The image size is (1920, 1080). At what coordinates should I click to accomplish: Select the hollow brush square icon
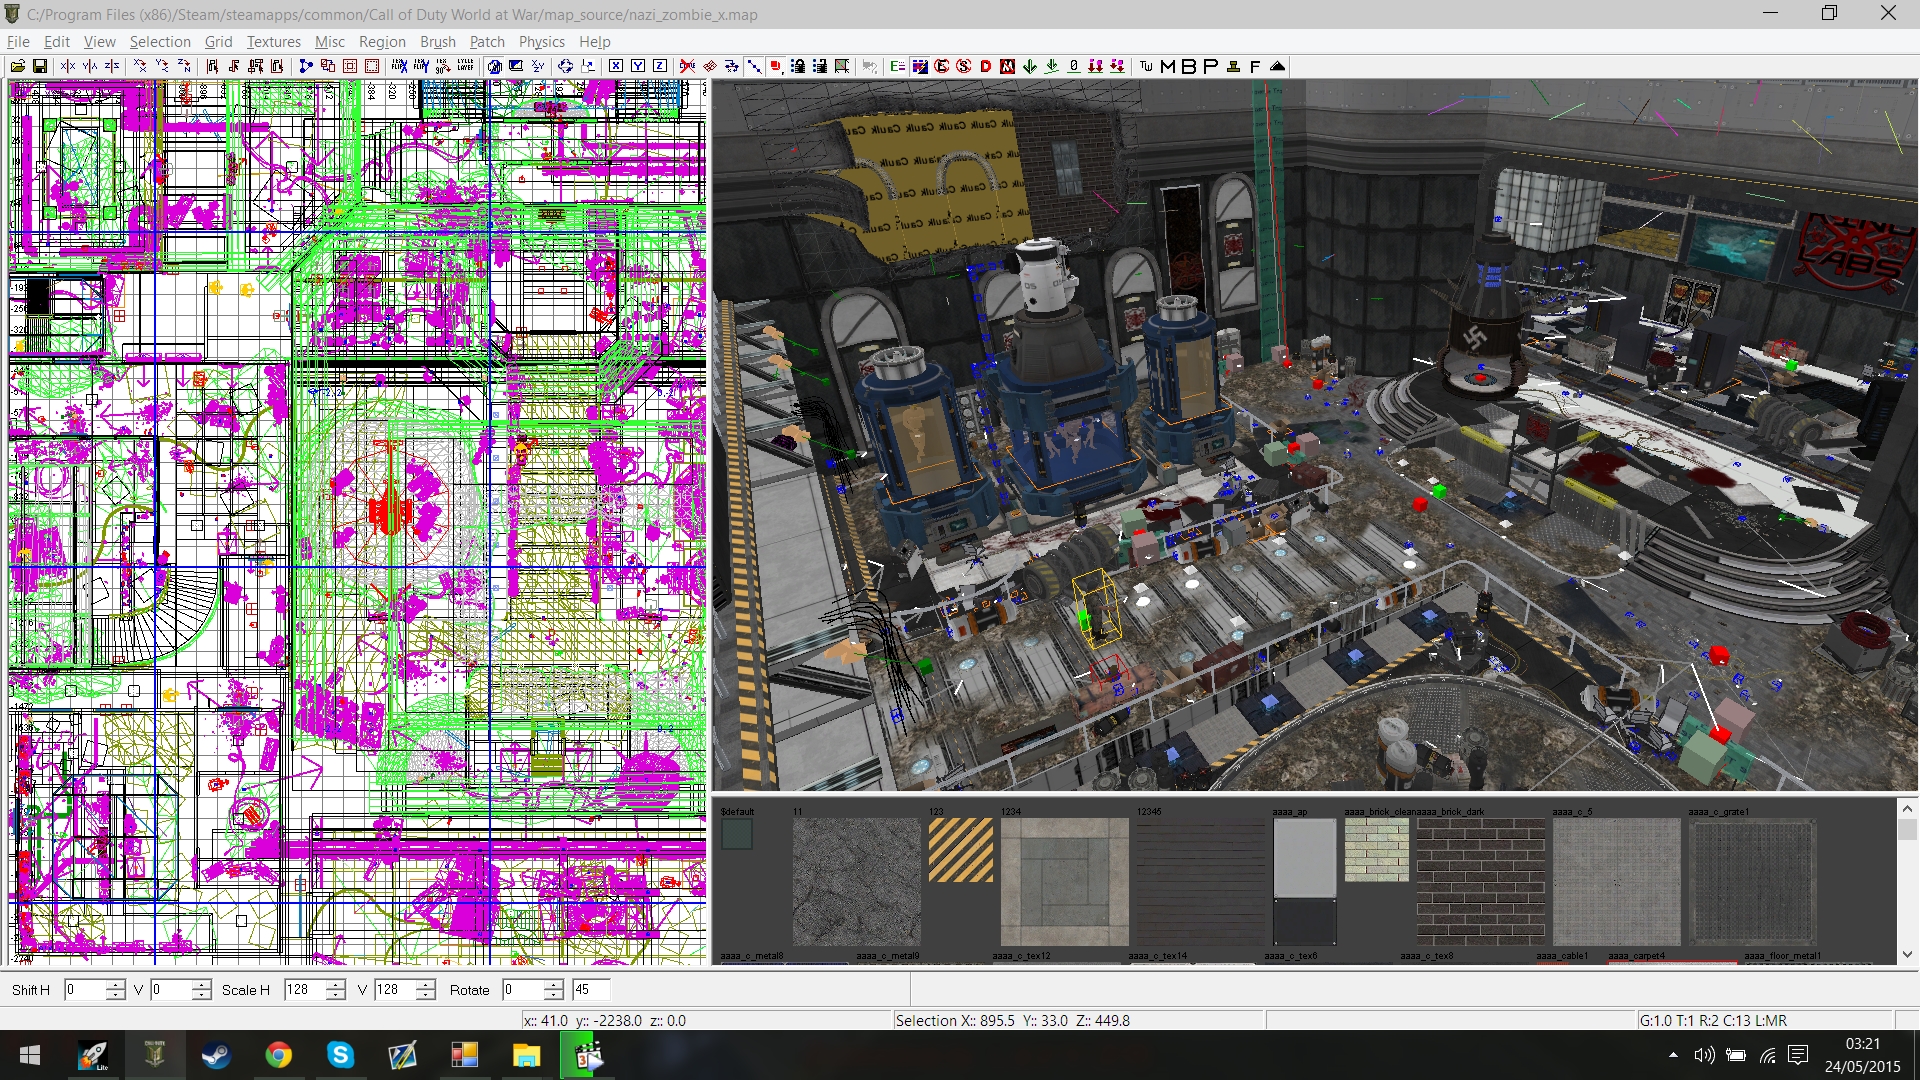click(x=350, y=66)
